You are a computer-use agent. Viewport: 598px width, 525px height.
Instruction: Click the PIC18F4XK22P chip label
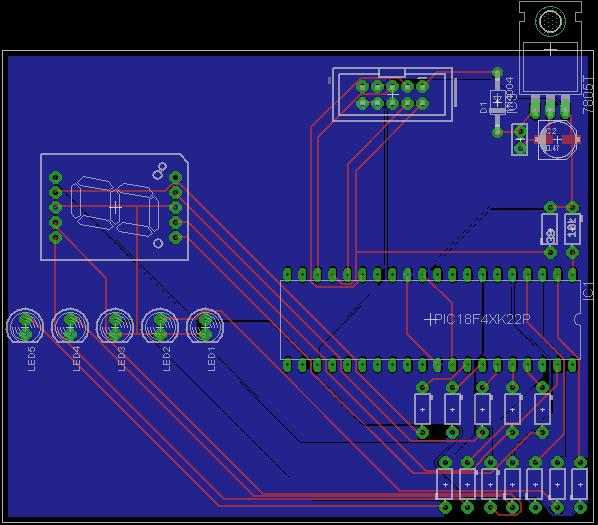[482, 319]
